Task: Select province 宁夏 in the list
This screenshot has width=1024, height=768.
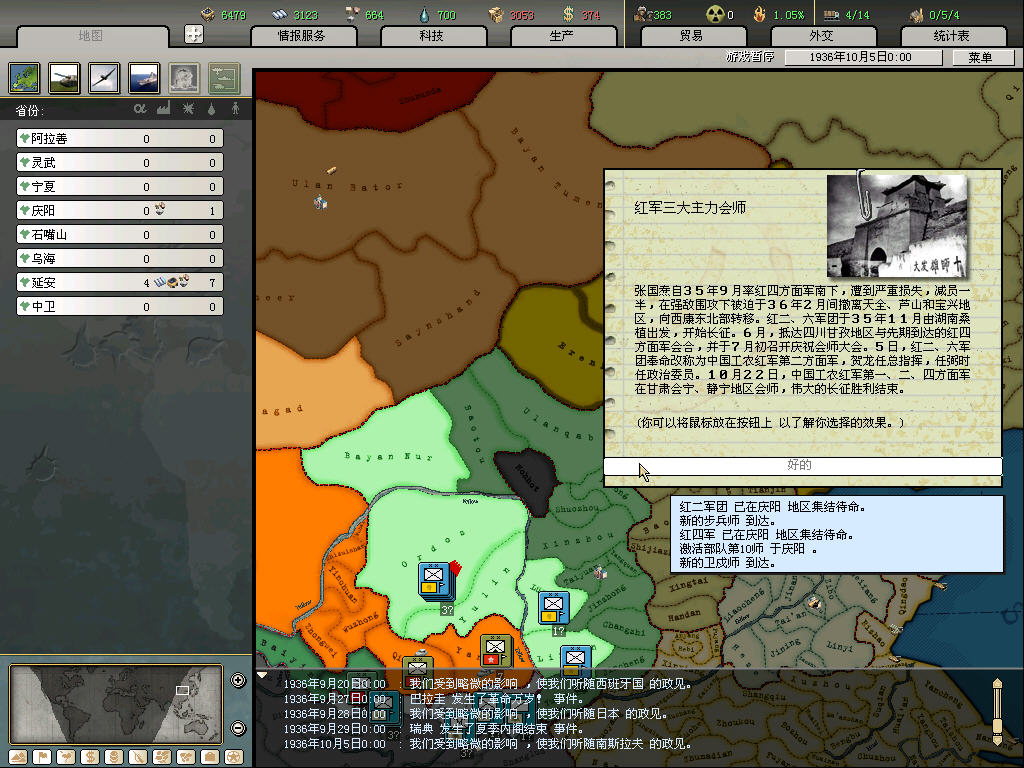Action: pyautogui.click(x=120, y=186)
